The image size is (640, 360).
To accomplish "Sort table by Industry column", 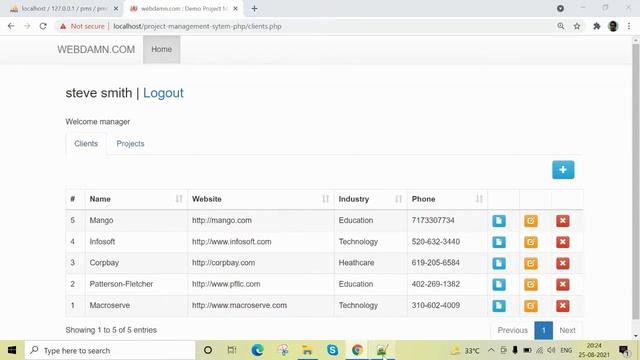I will click(x=370, y=199).
